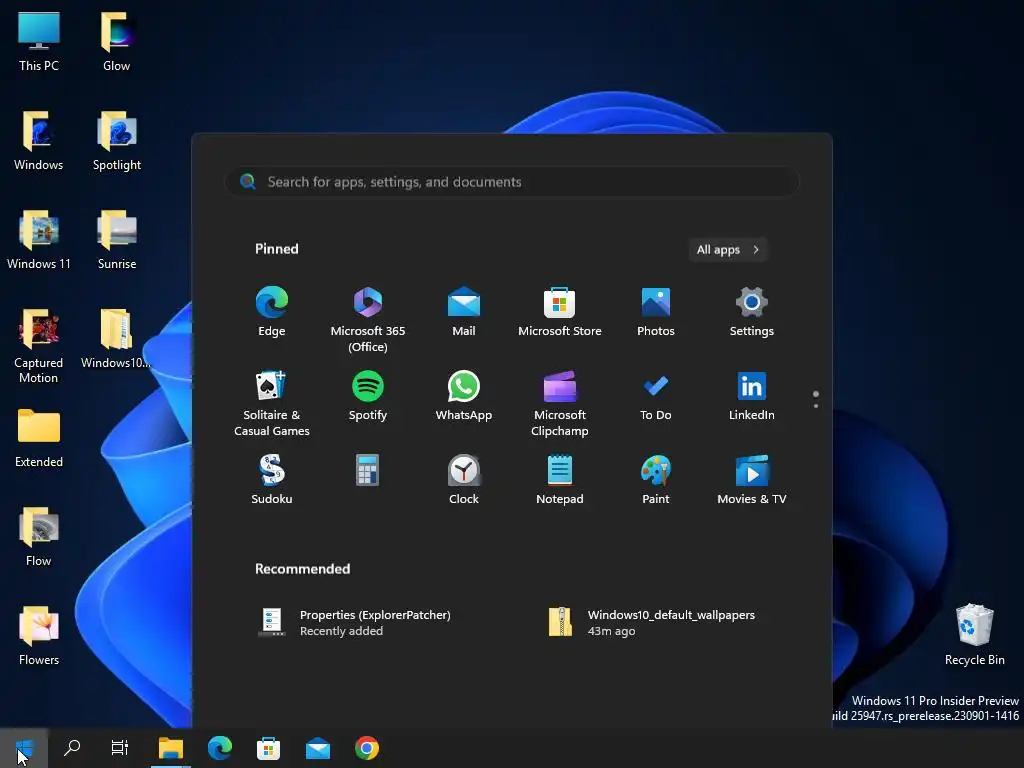Select the Glow folder on desktop
The image size is (1024, 768).
[116, 41]
